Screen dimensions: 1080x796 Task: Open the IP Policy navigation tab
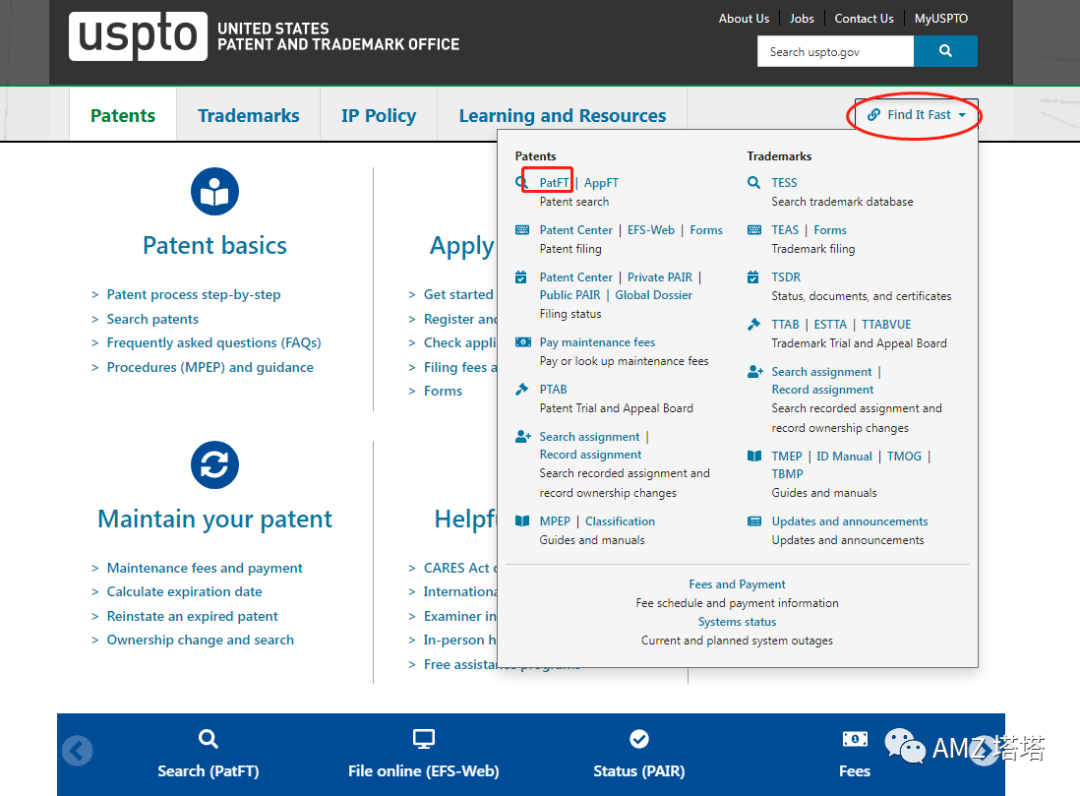pos(379,116)
